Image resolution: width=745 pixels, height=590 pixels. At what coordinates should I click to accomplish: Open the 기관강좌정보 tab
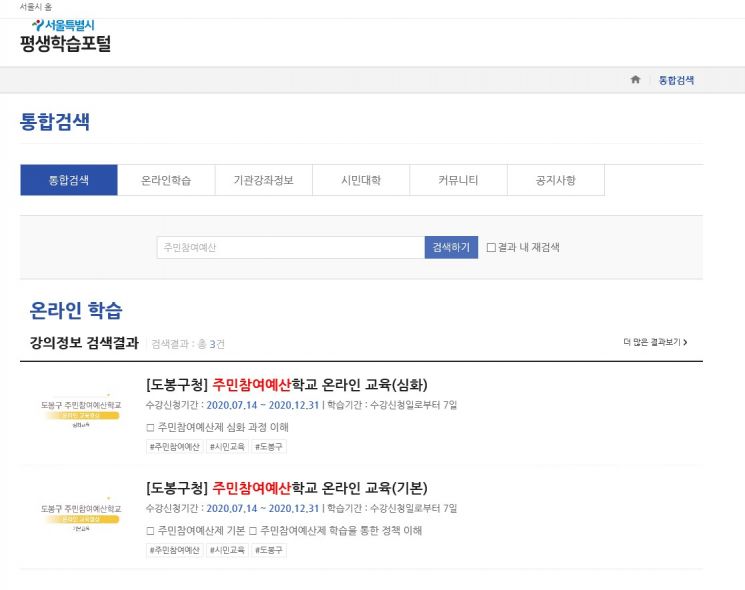pyautogui.click(x=264, y=180)
